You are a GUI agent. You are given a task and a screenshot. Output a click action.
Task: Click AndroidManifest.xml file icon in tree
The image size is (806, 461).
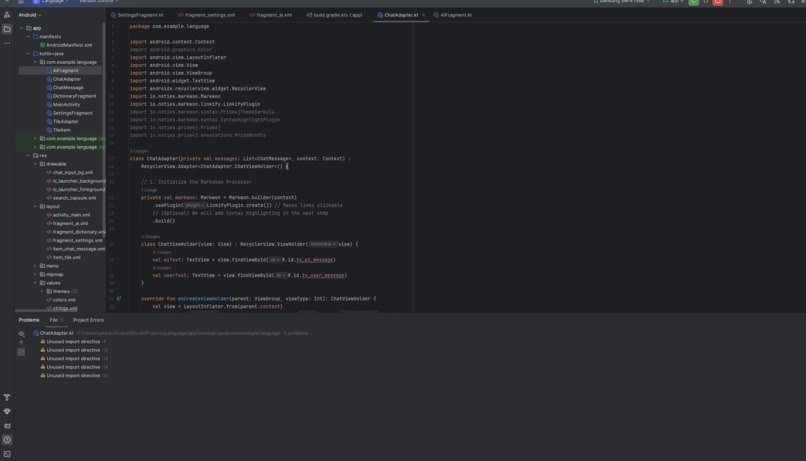pos(42,45)
